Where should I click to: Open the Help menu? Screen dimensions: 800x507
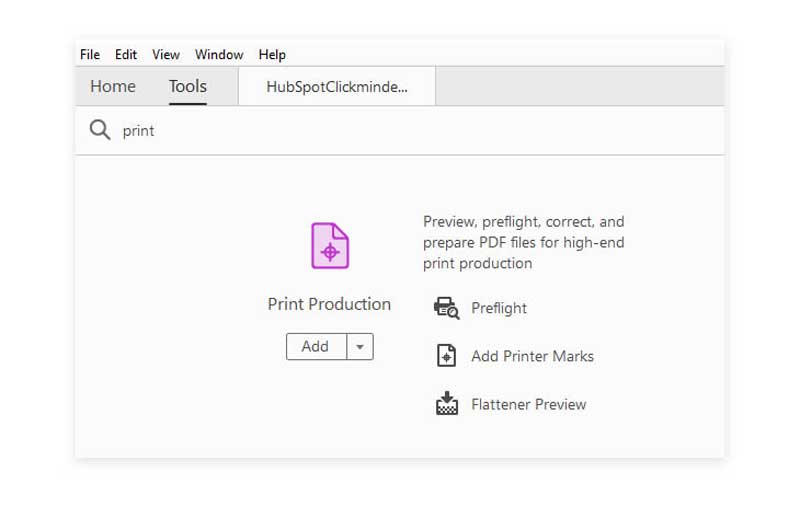click(272, 54)
